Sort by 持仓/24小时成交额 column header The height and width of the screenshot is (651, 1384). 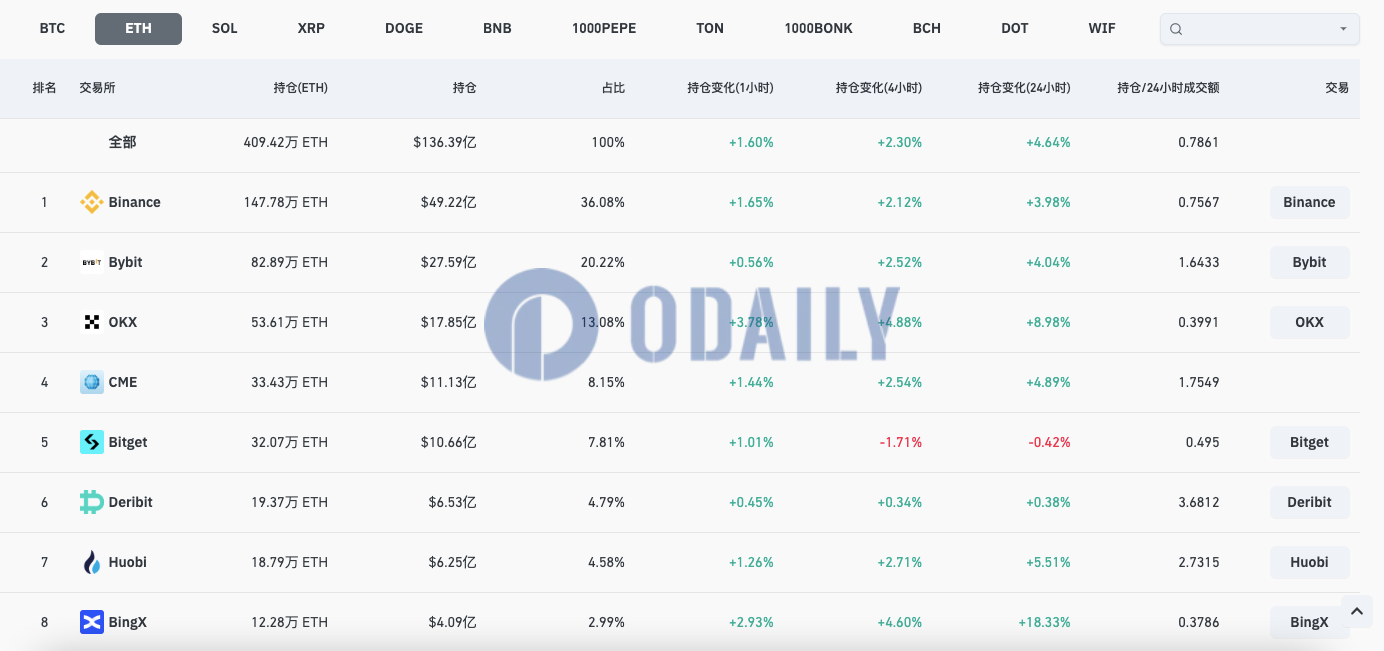(x=1168, y=88)
